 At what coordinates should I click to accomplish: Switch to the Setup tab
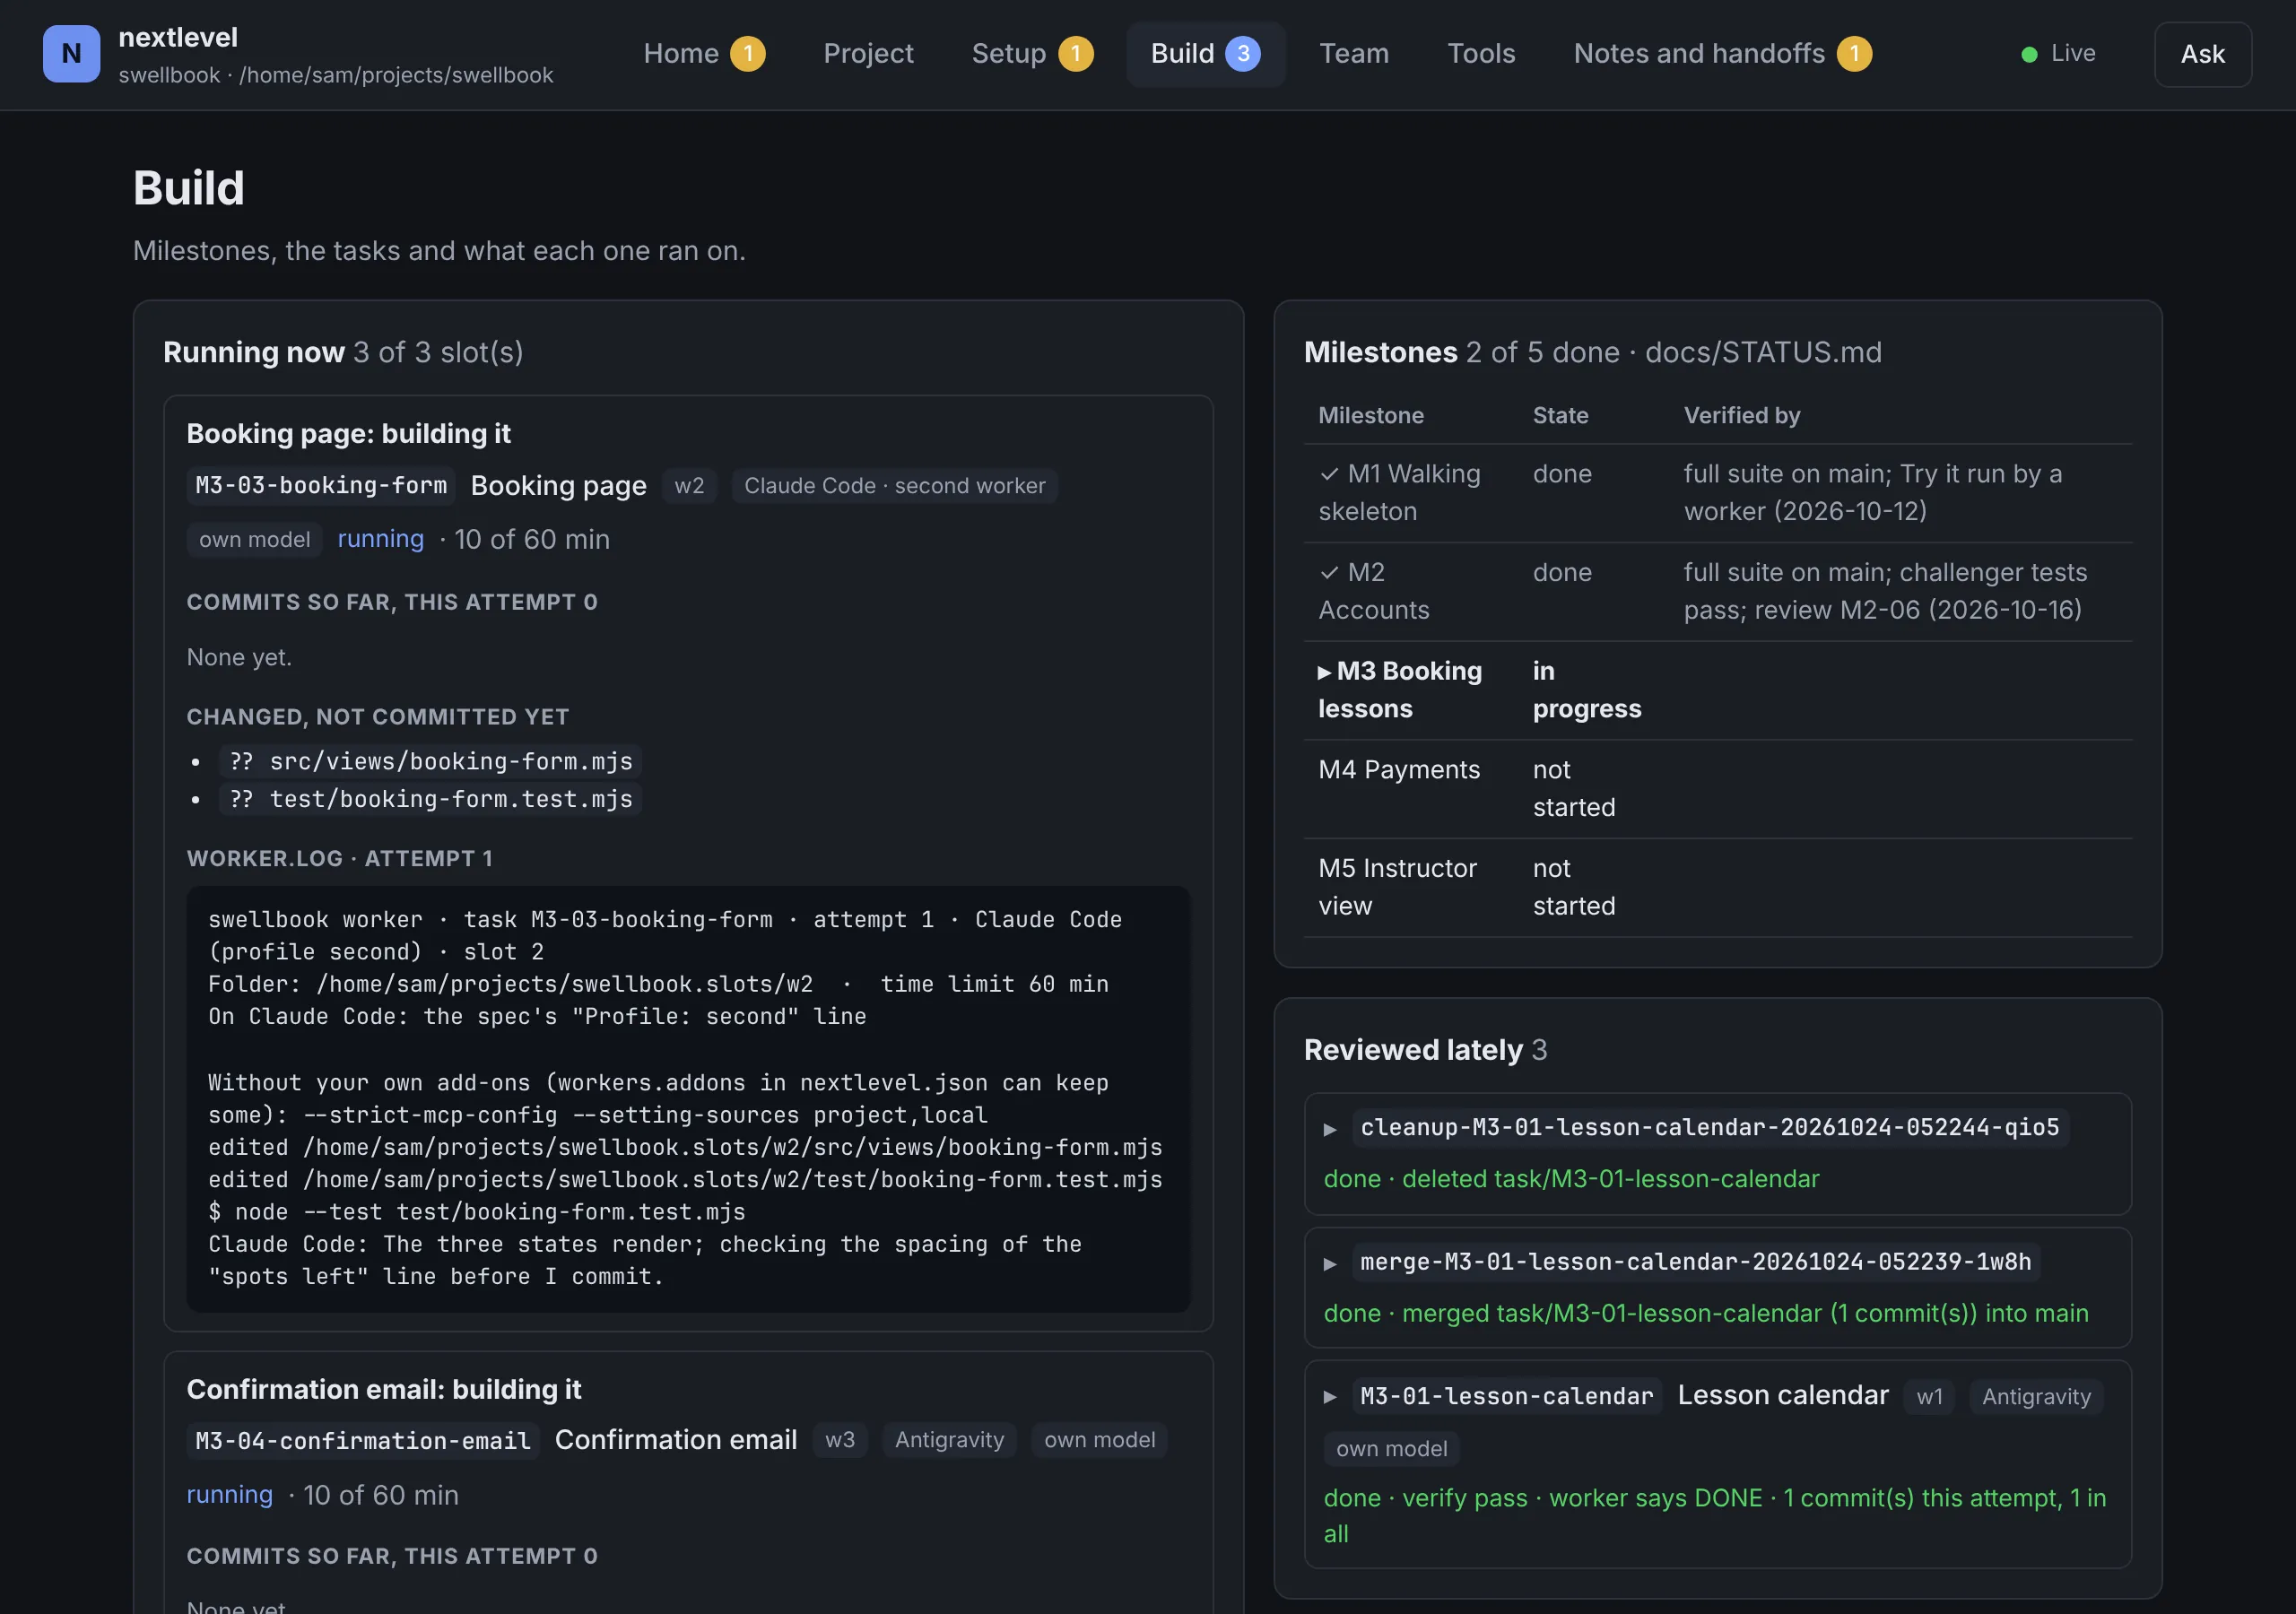point(1032,54)
